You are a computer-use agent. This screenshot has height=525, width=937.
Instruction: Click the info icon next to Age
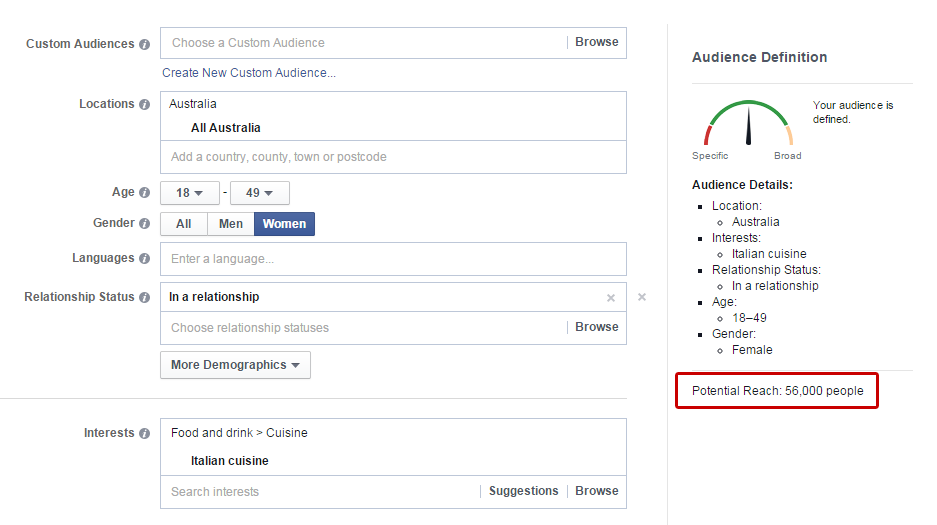click(145, 193)
